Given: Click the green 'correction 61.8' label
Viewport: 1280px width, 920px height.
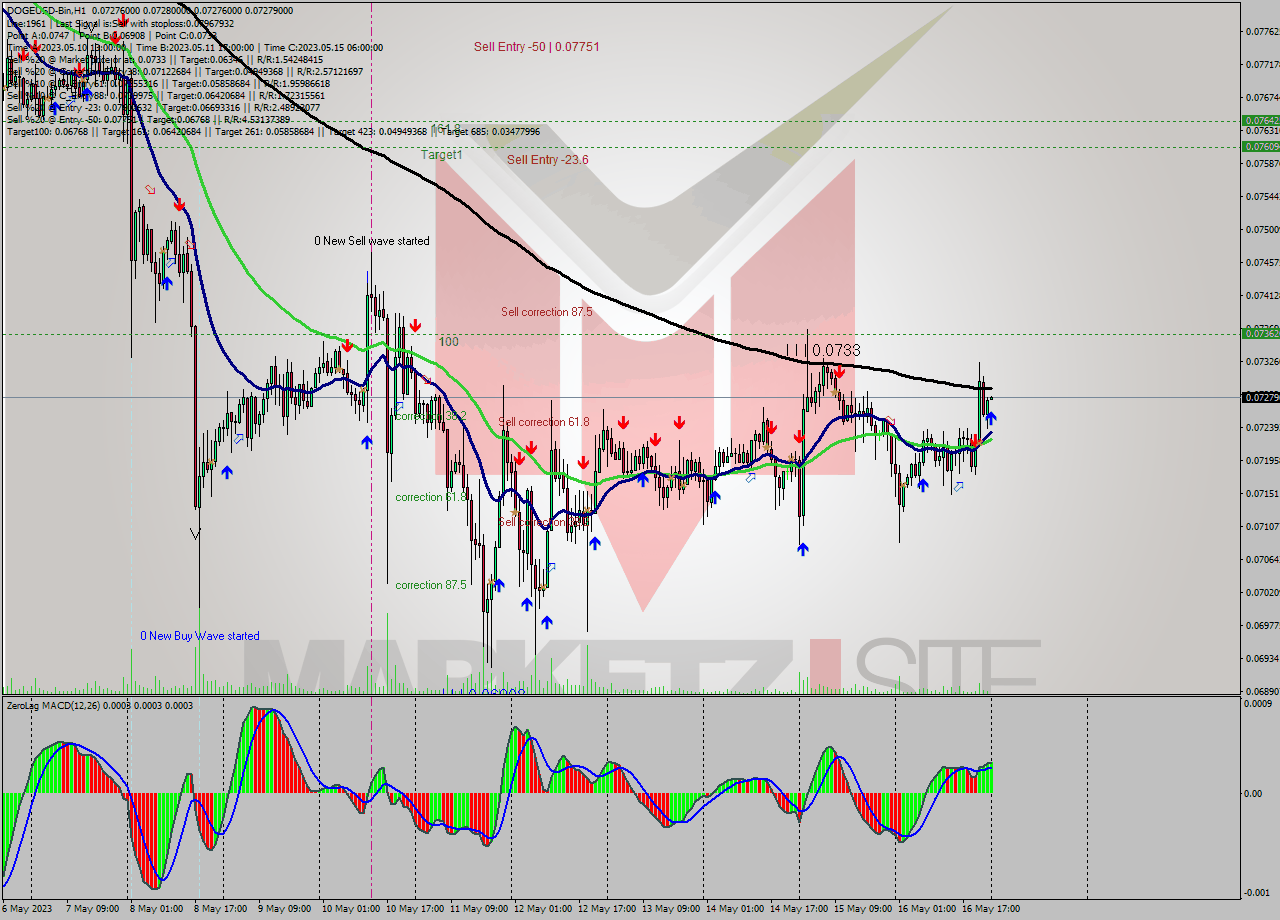Looking at the screenshot, I should coord(431,497).
